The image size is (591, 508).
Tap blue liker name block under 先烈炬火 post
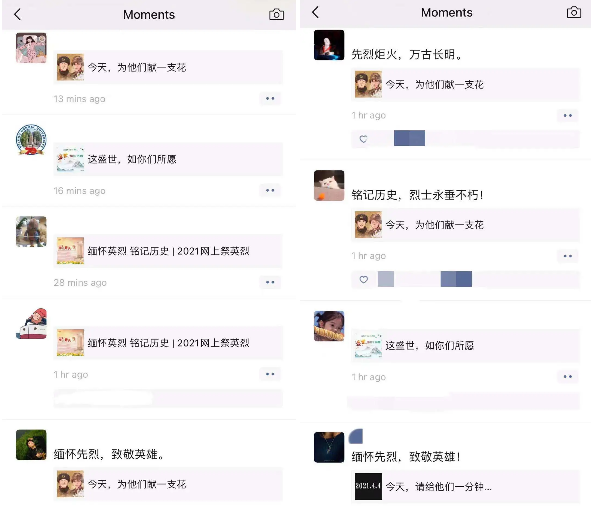point(409,138)
